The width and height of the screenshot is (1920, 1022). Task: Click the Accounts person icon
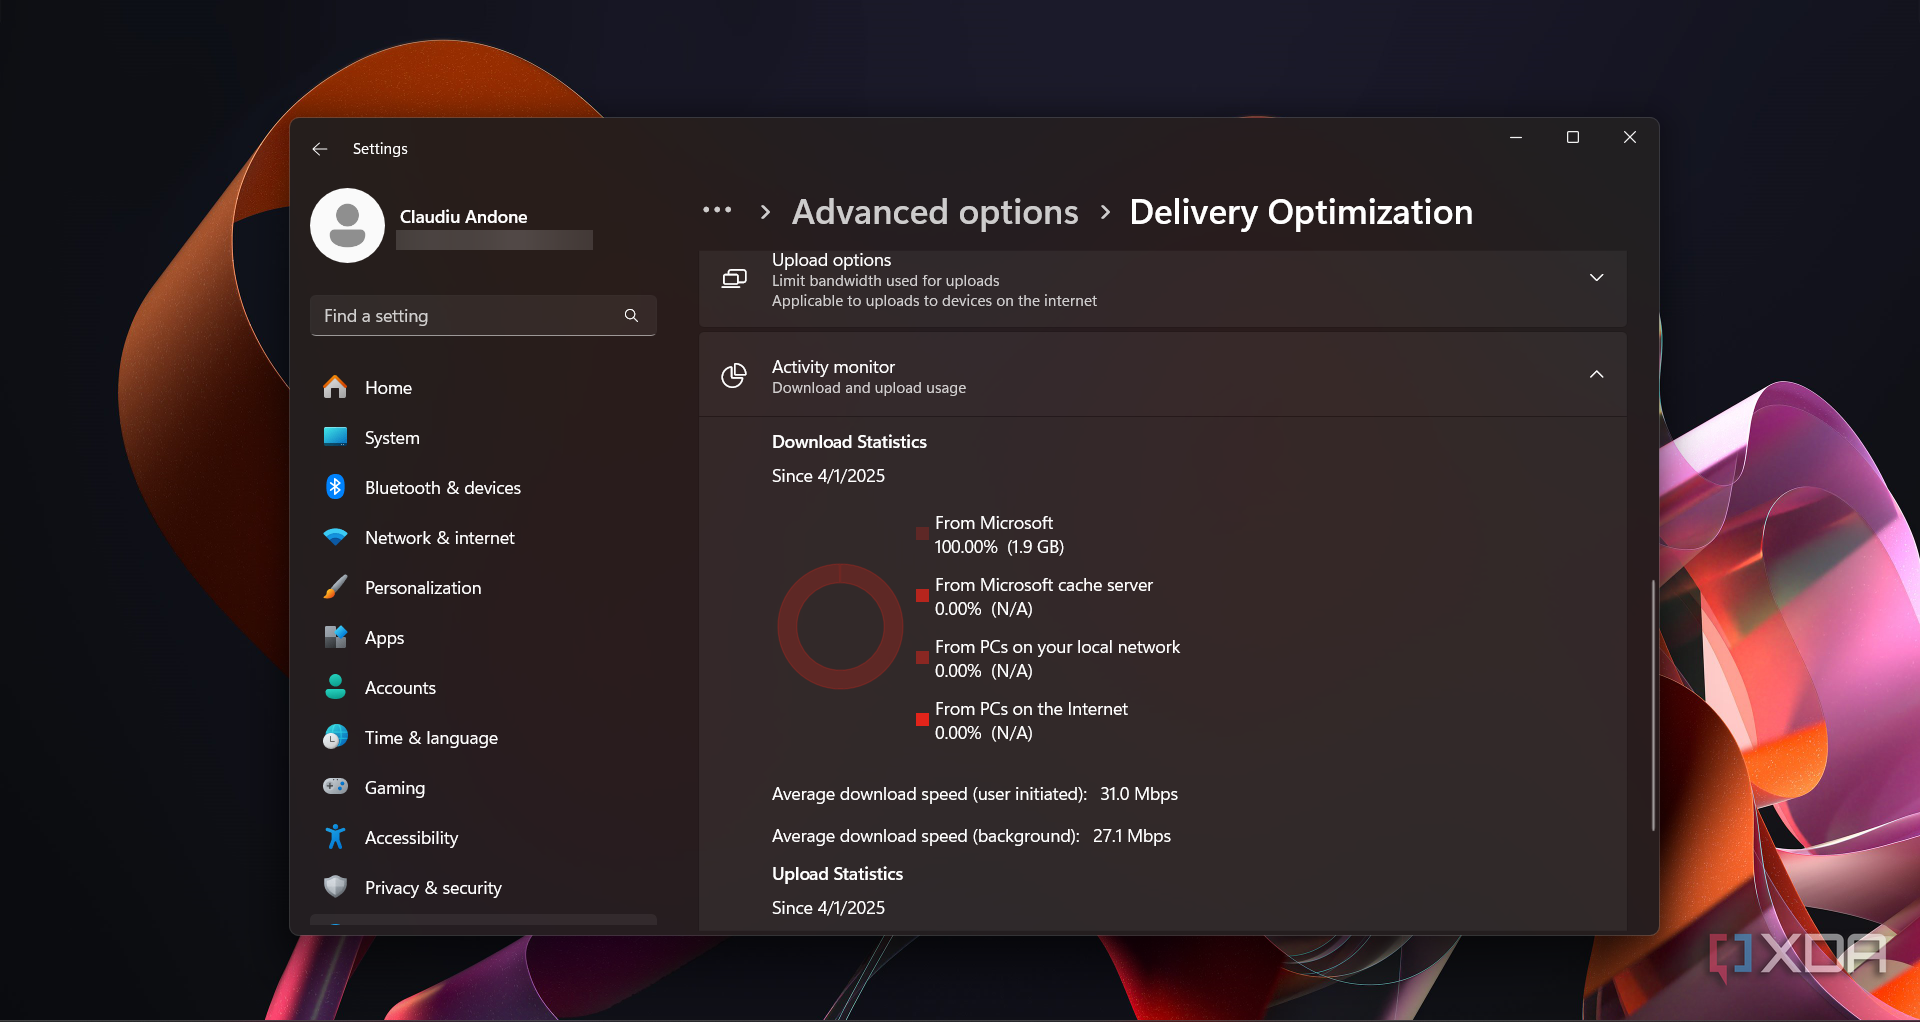335,687
